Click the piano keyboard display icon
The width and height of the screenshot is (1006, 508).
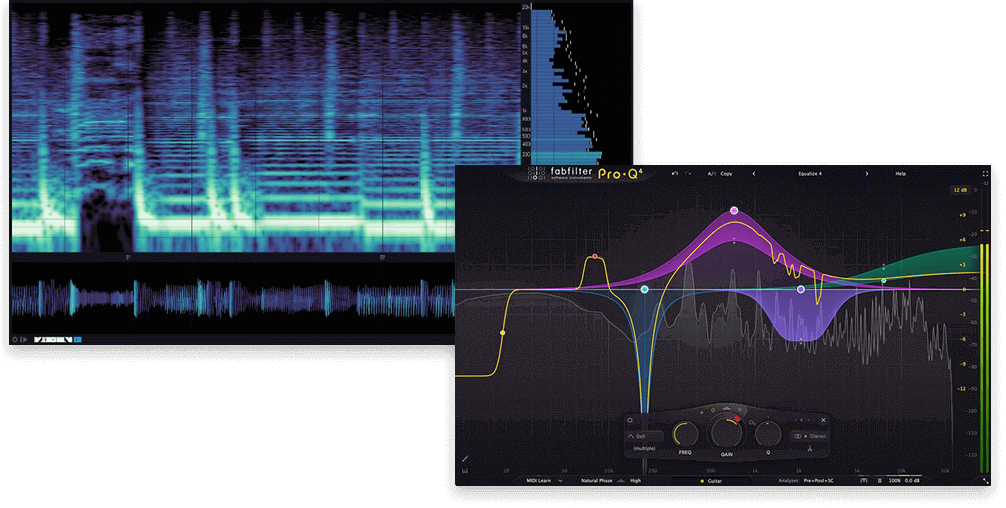[465, 470]
